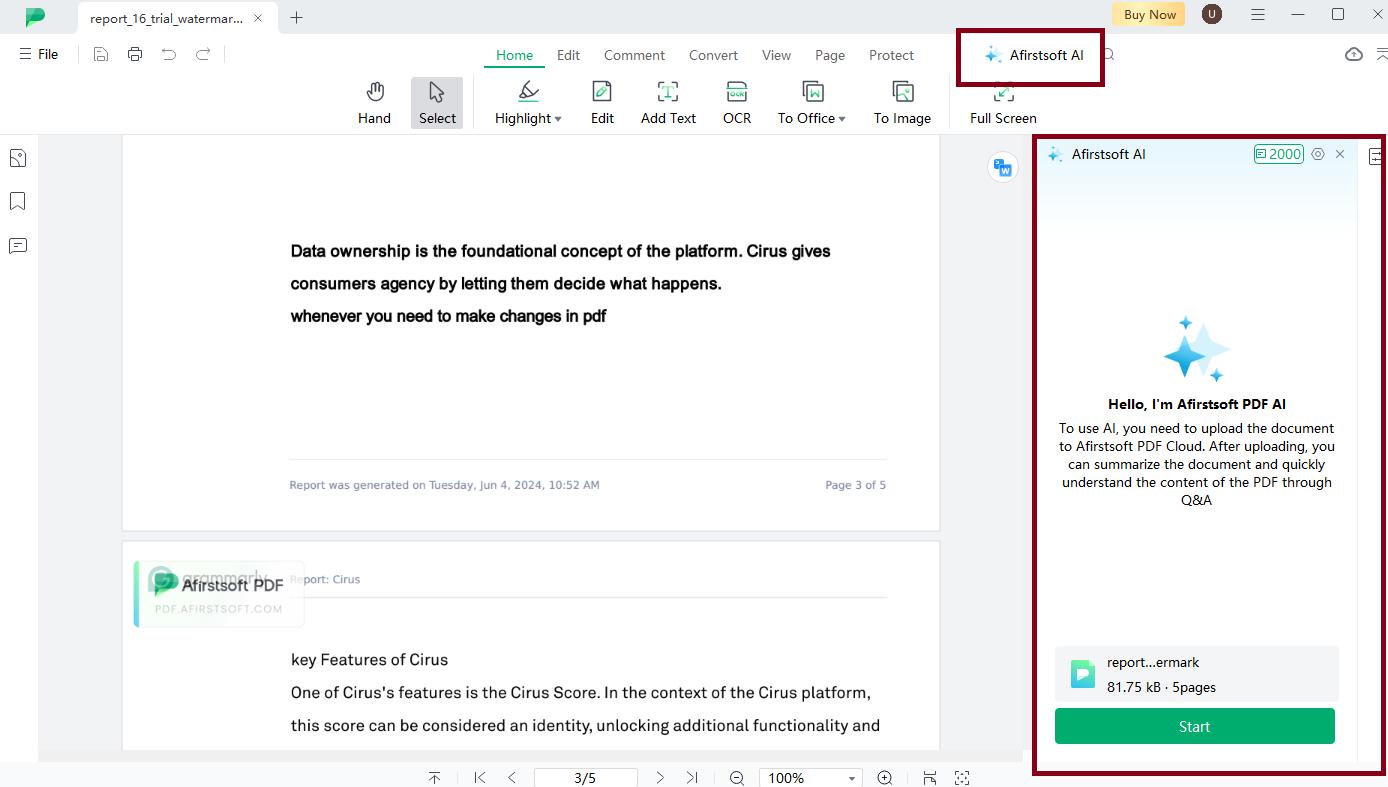
Task: Run OCR on the document
Action: (x=737, y=103)
